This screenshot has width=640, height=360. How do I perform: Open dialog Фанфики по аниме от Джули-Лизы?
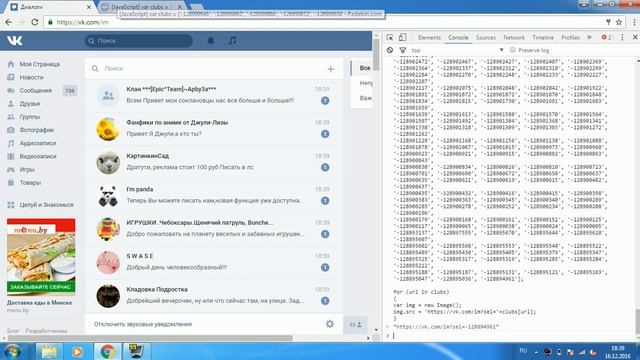(214, 129)
